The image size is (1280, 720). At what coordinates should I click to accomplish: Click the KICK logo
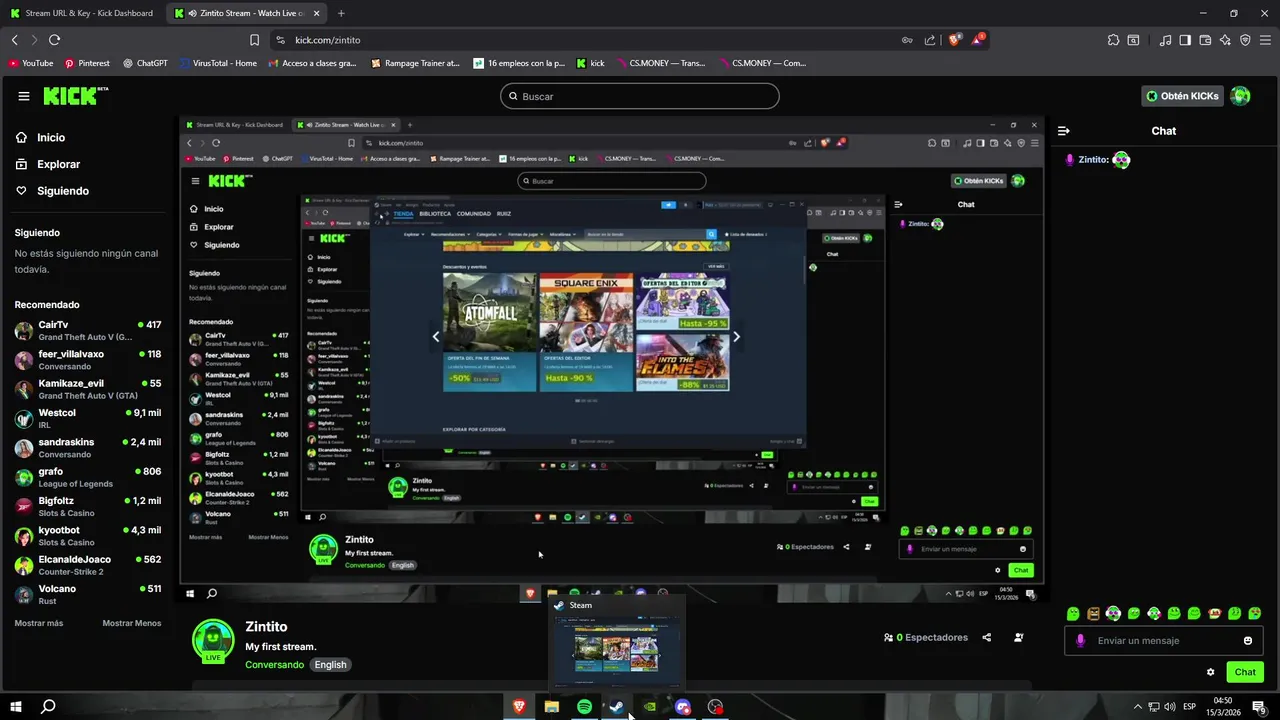(75, 96)
